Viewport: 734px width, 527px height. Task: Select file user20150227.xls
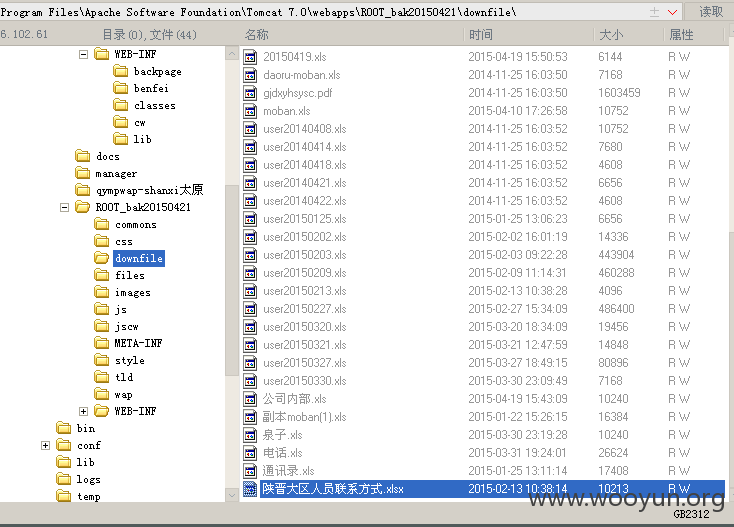tap(305, 309)
